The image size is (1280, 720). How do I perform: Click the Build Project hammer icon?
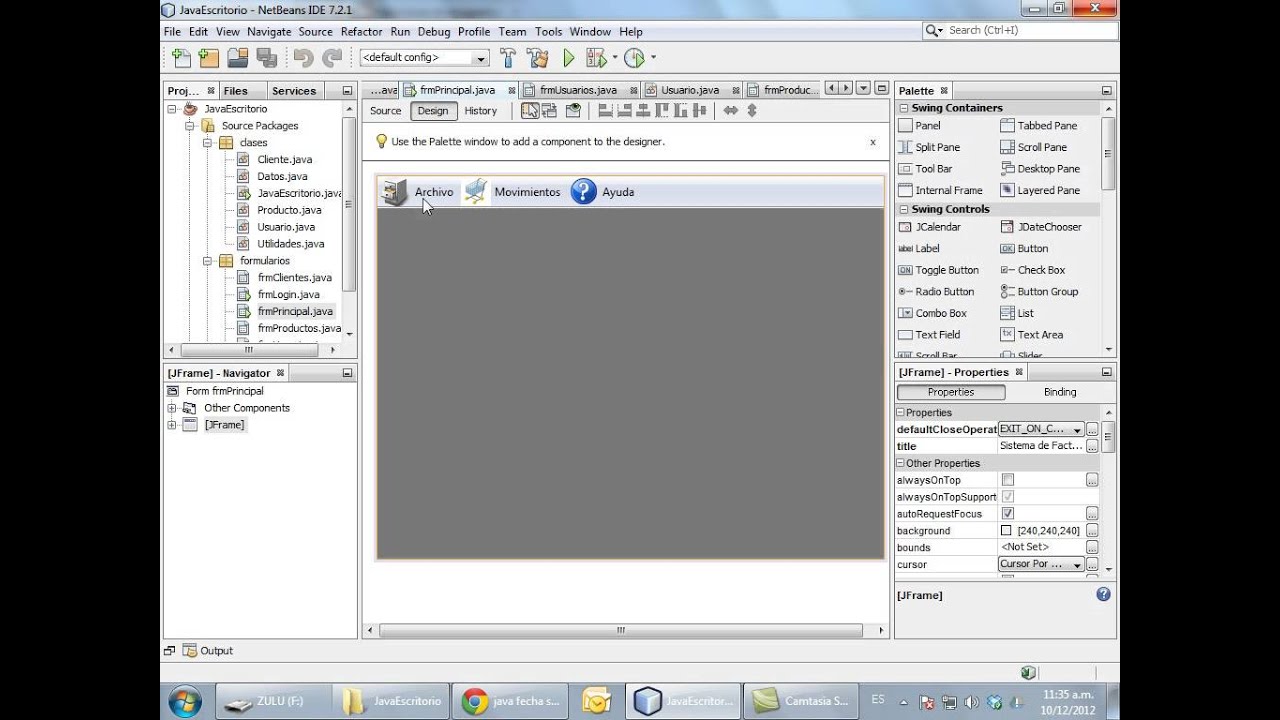click(x=508, y=58)
